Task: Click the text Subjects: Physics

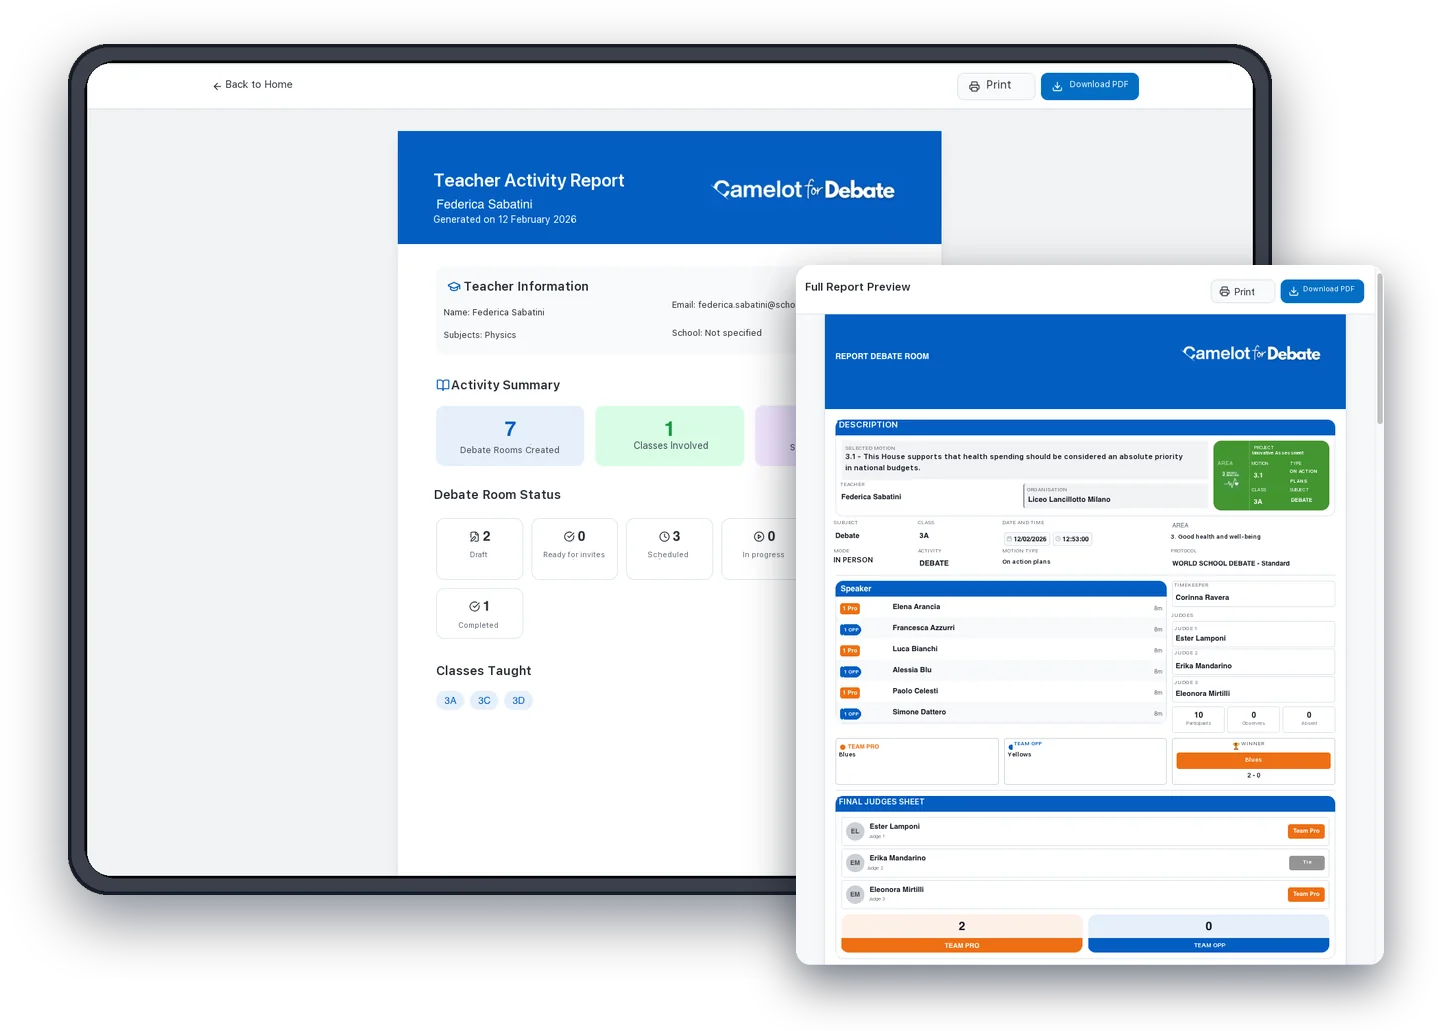Action: point(480,336)
